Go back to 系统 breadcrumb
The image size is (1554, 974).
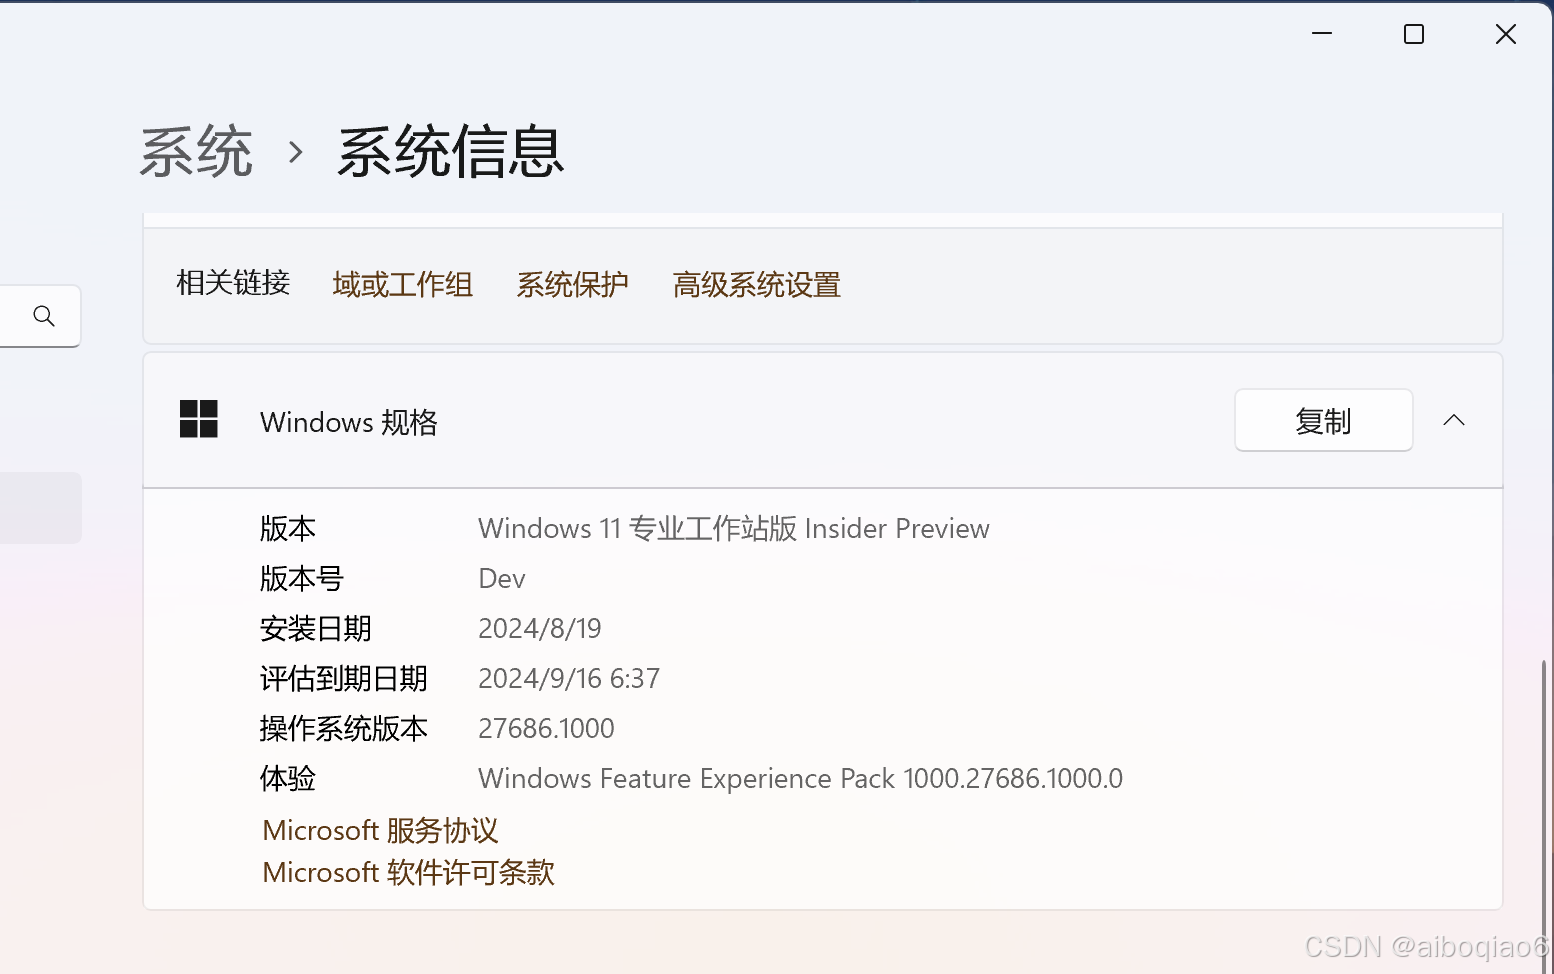click(196, 152)
